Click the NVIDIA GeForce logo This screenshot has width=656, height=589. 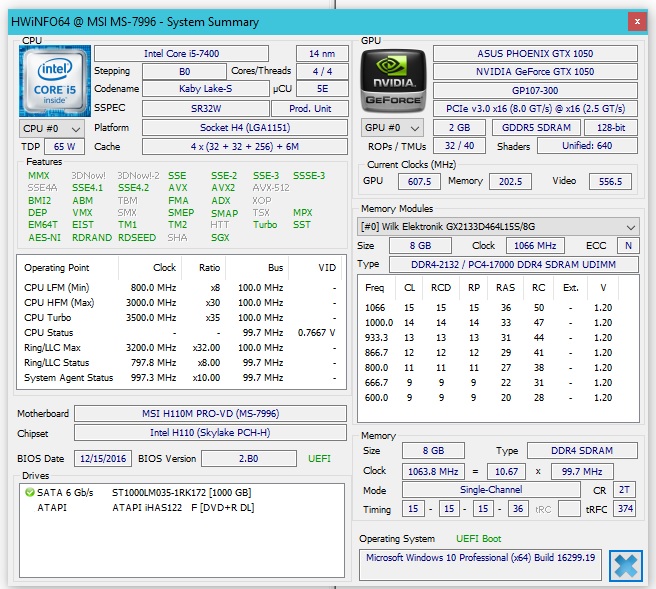[x=393, y=81]
